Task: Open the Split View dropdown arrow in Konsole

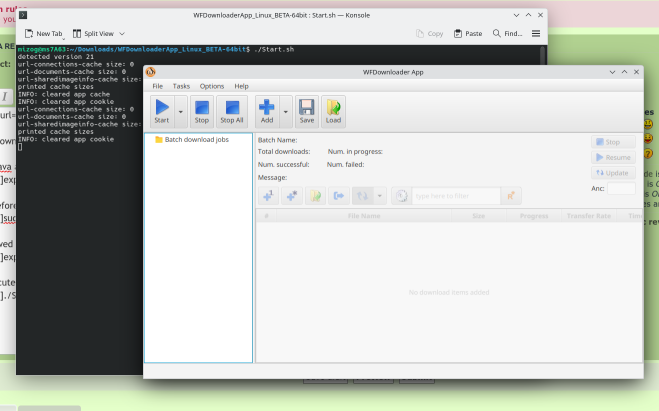Action: [122, 34]
